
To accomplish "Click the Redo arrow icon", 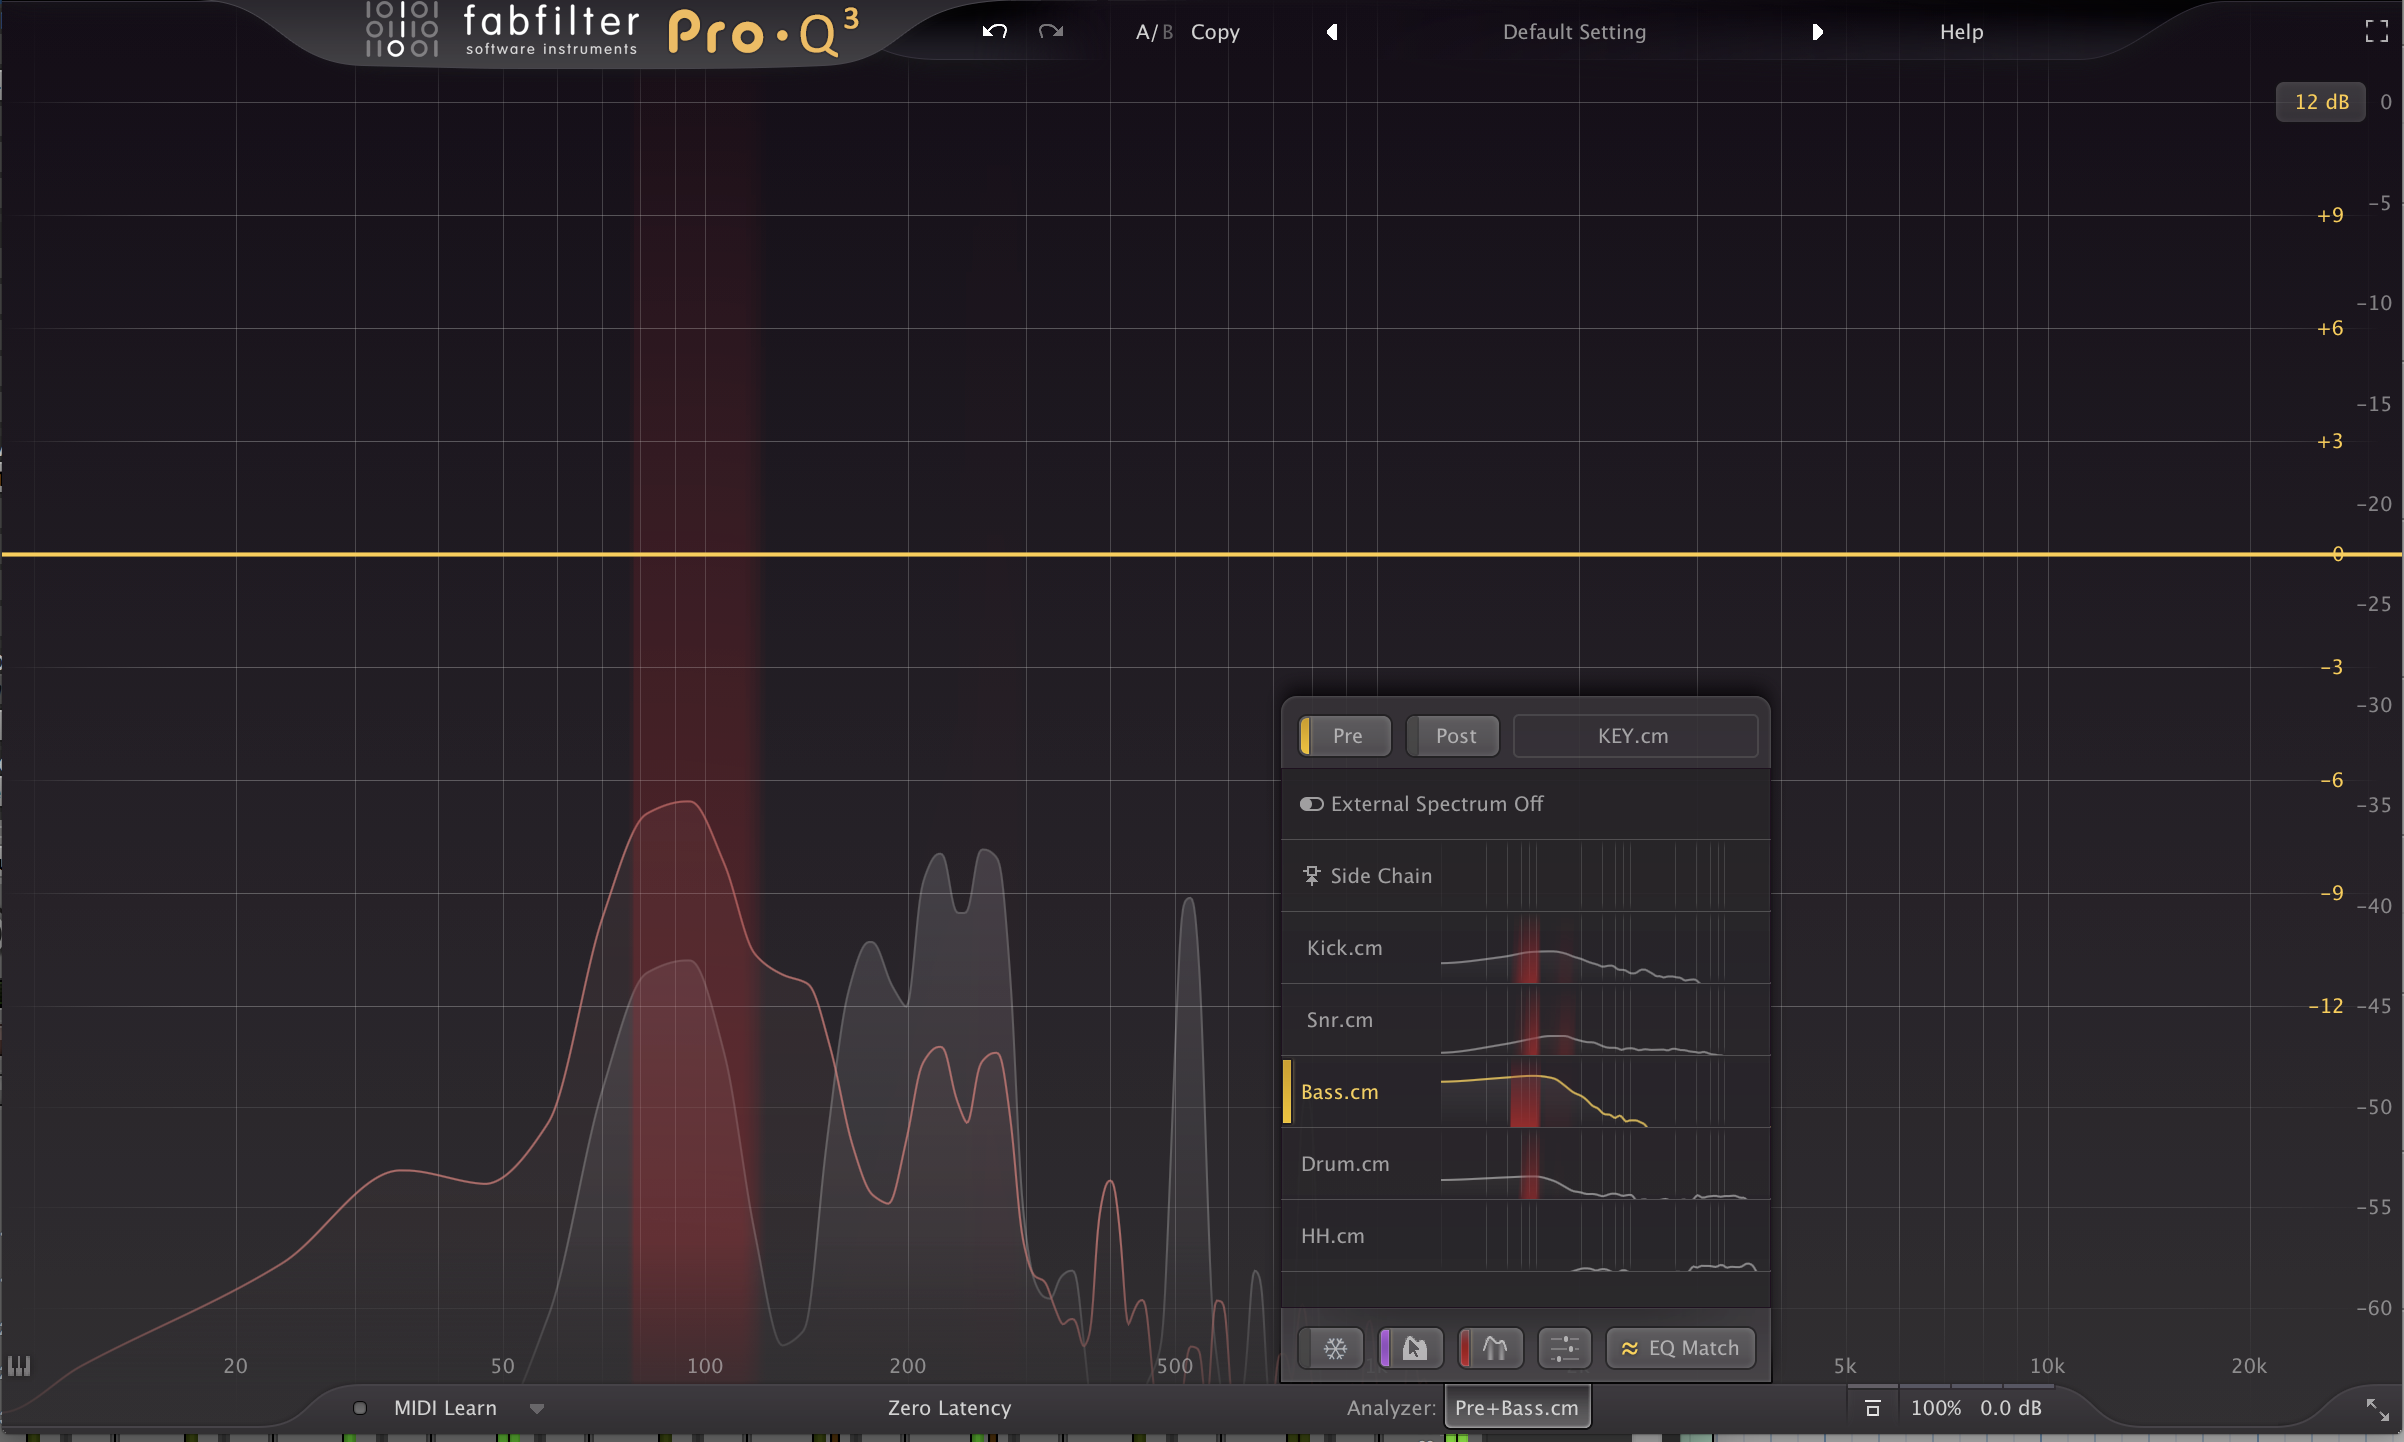I will coord(1050,32).
